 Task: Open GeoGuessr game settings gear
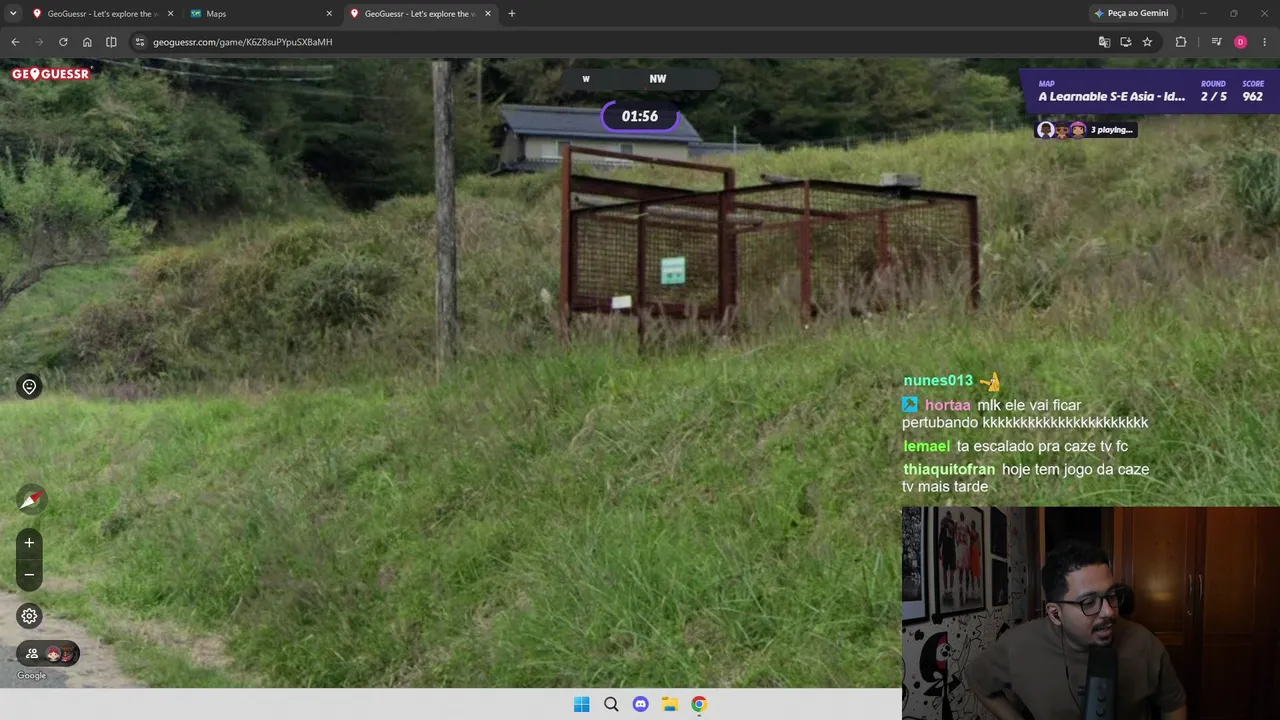[29, 616]
